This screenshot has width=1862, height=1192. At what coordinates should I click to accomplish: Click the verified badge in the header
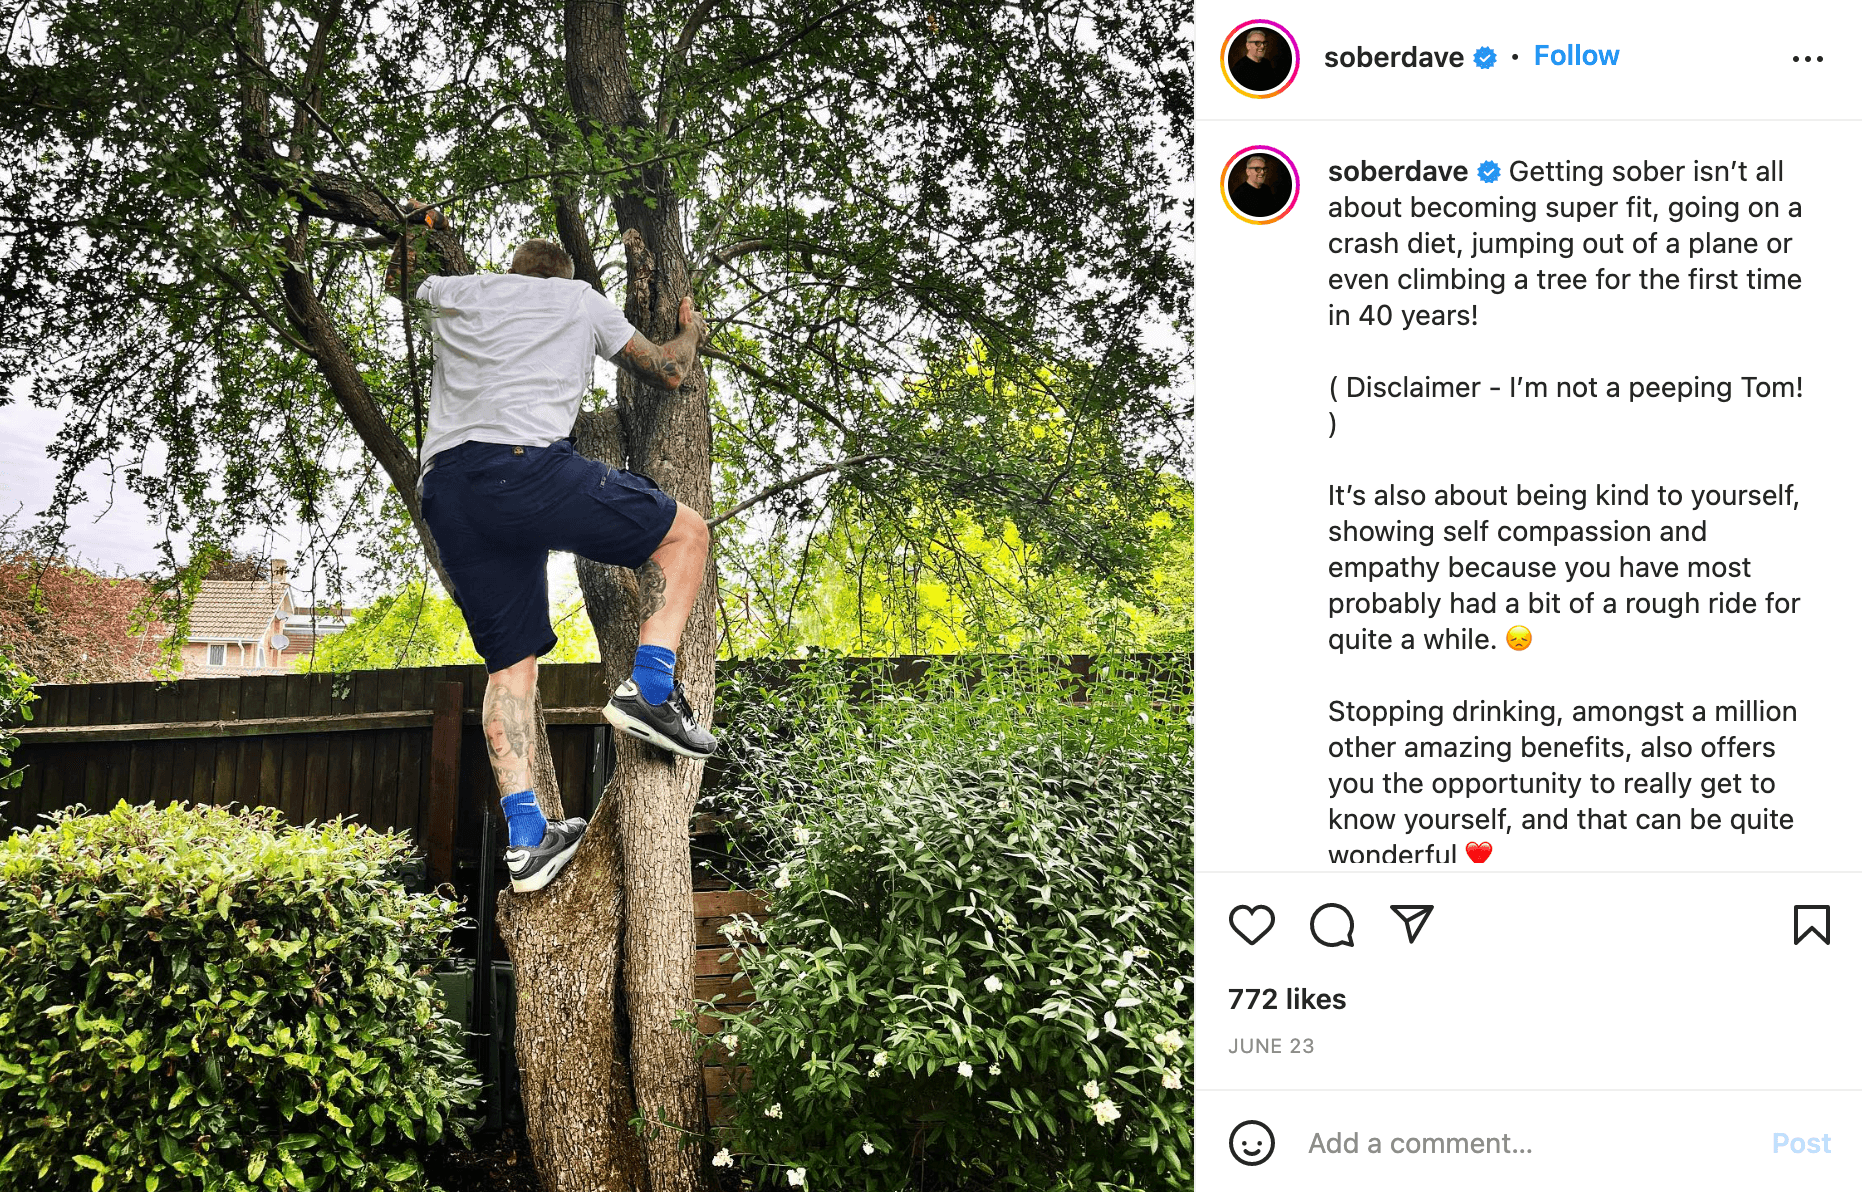click(x=1486, y=58)
